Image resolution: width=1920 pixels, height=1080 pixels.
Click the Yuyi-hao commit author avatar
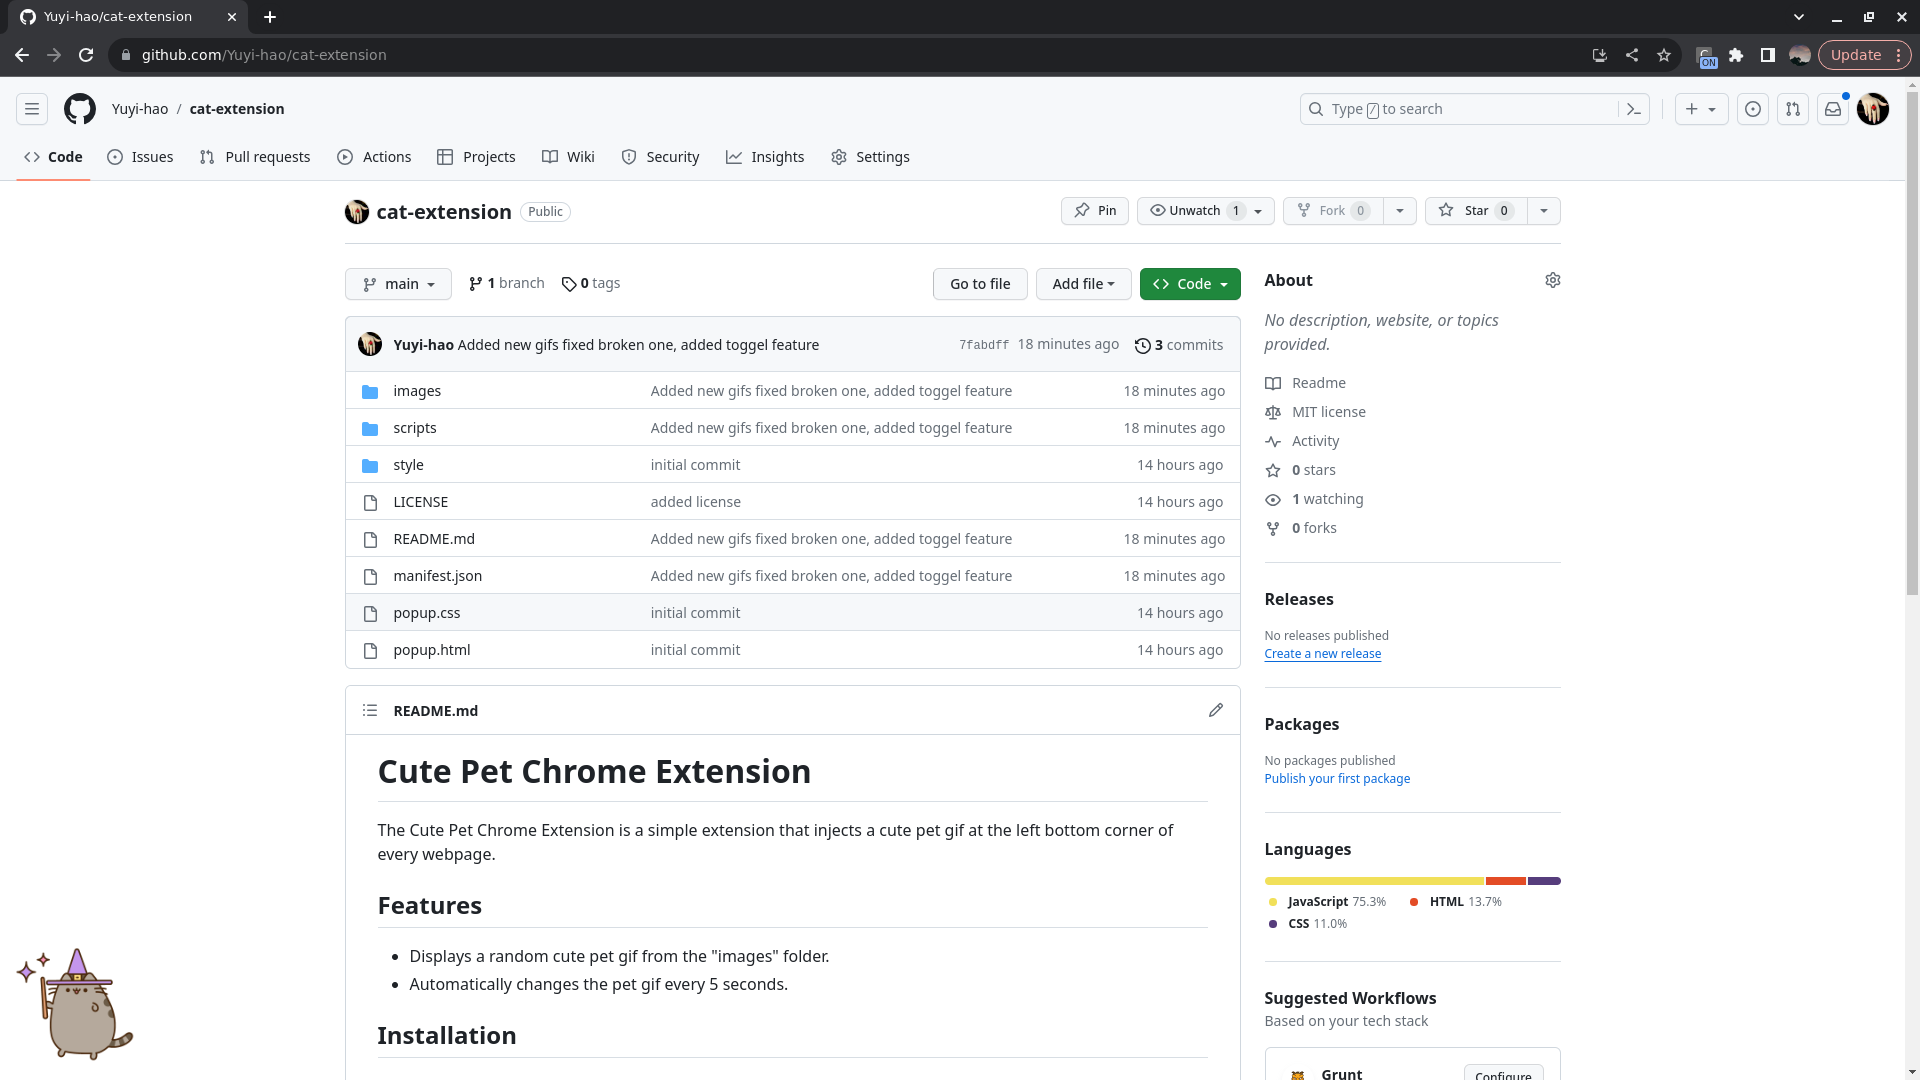(370, 344)
